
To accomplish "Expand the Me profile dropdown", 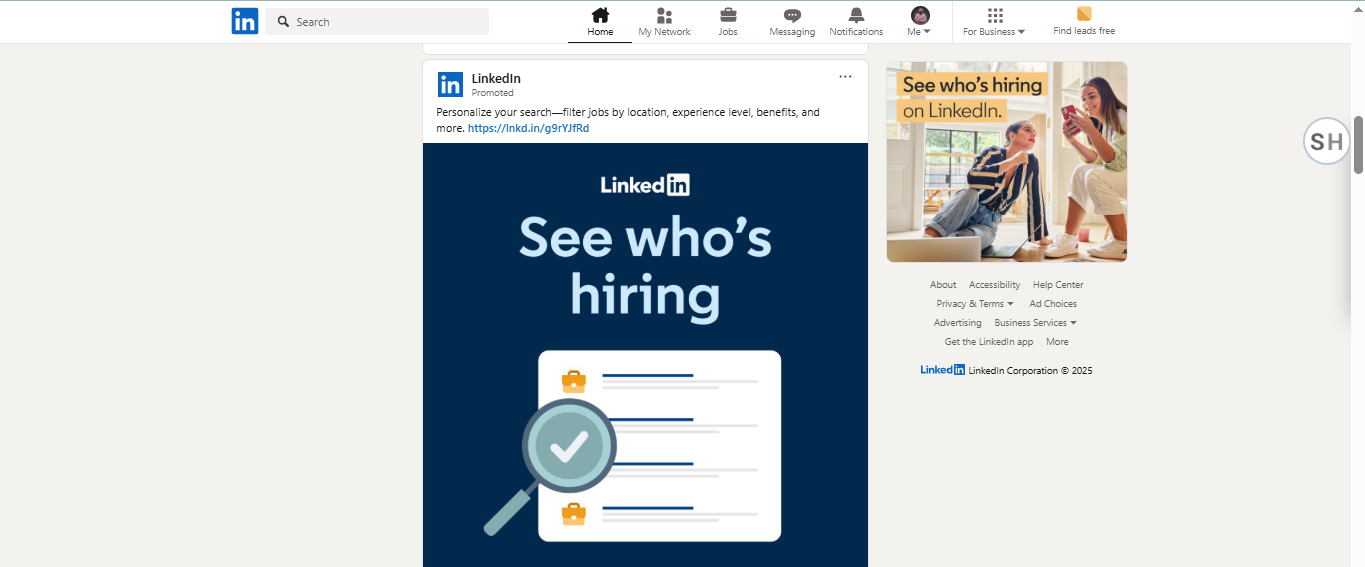I will tap(920, 22).
